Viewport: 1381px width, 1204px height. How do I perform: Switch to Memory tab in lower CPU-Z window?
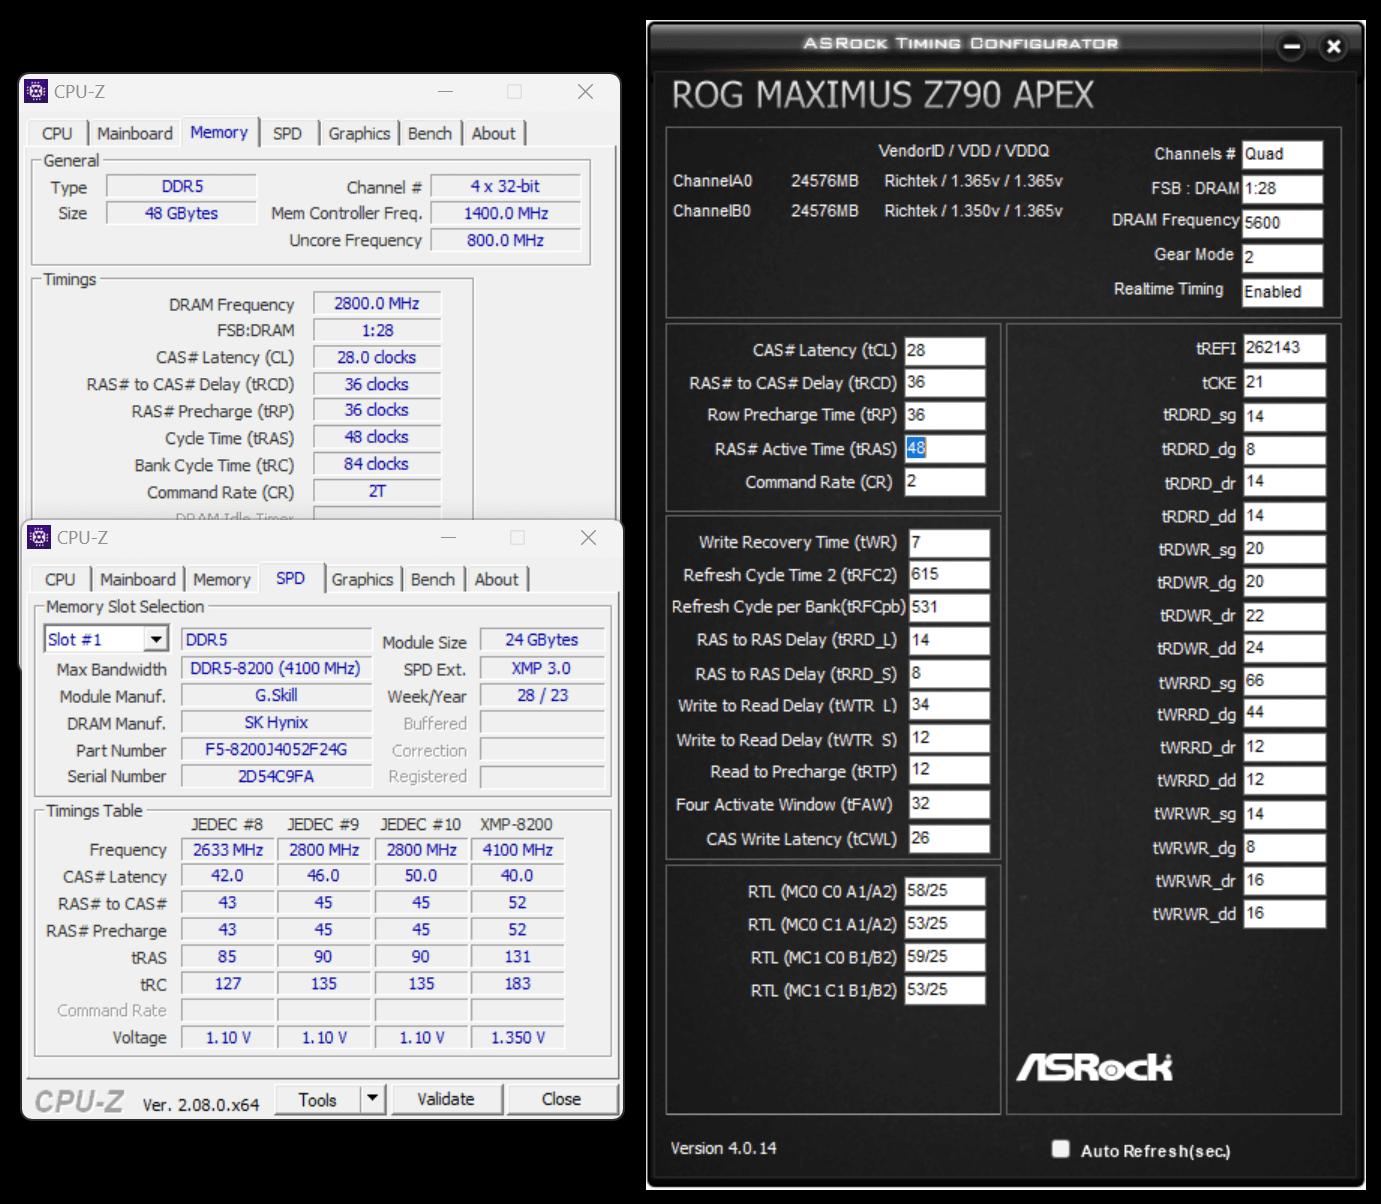(x=222, y=579)
